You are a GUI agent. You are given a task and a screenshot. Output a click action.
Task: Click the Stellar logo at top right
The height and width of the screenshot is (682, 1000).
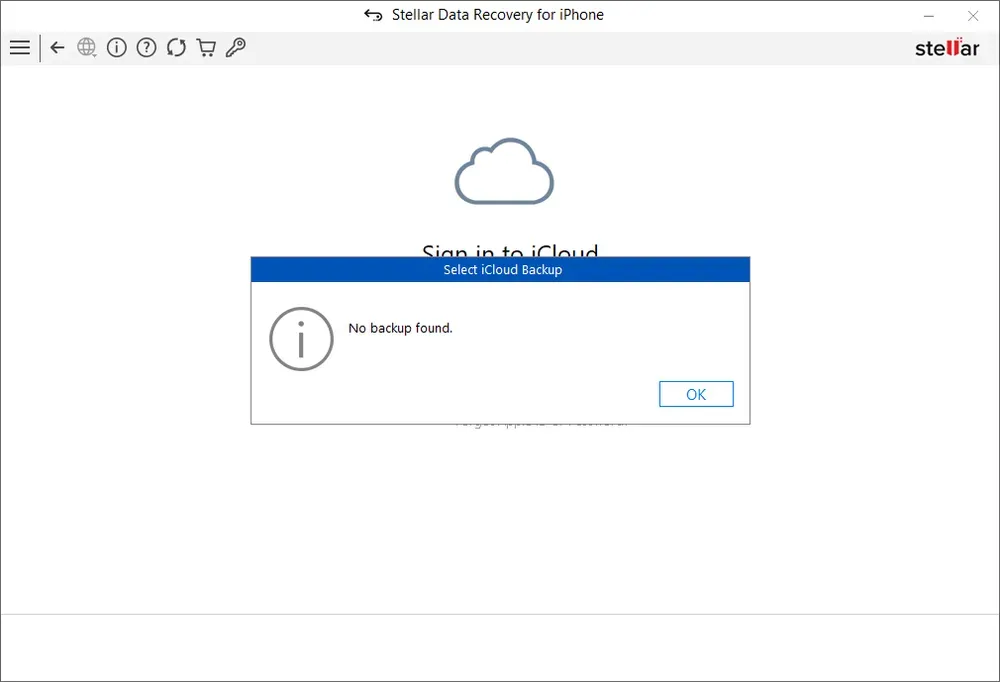click(946, 47)
